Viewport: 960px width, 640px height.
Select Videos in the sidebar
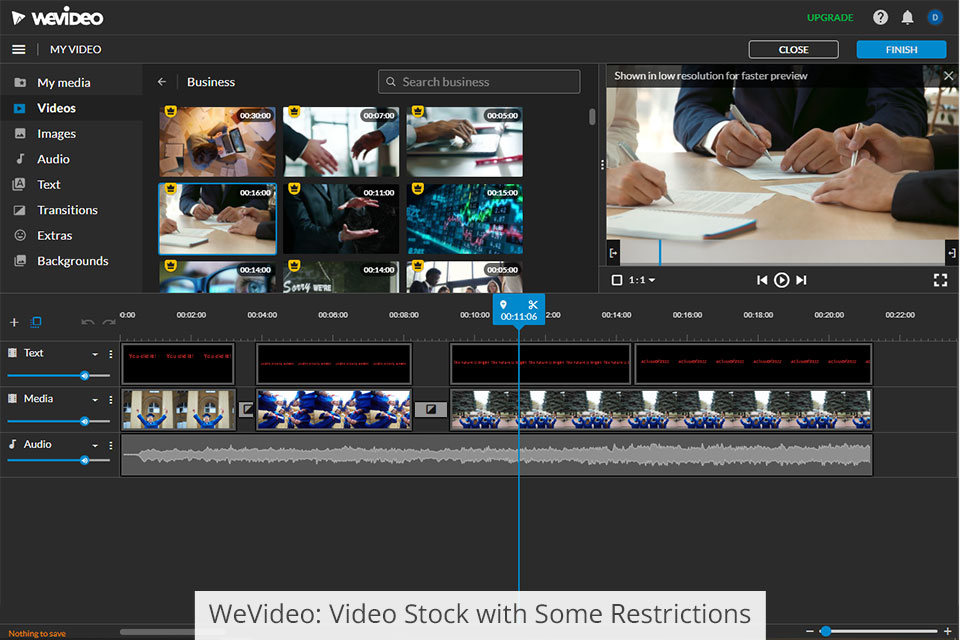pyautogui.click(x=56, y=108)
